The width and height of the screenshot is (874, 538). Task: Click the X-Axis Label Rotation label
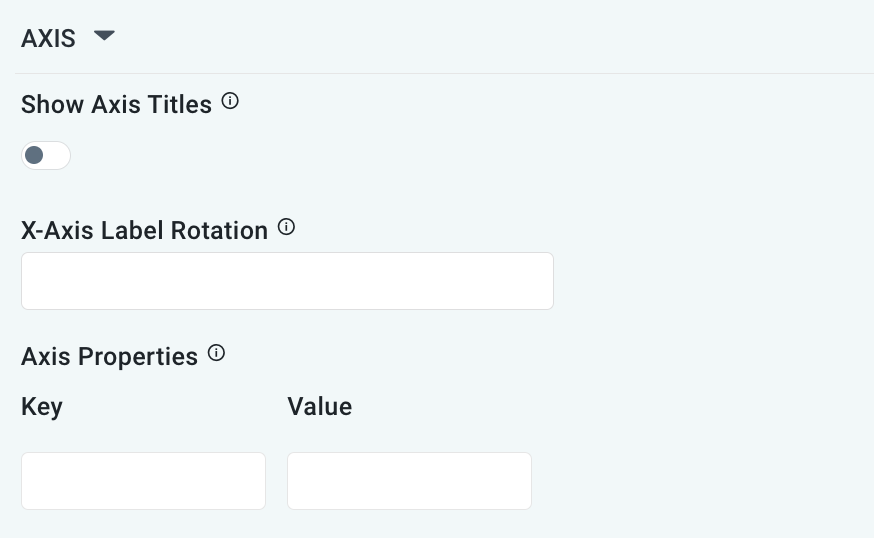tap(144, 231)
